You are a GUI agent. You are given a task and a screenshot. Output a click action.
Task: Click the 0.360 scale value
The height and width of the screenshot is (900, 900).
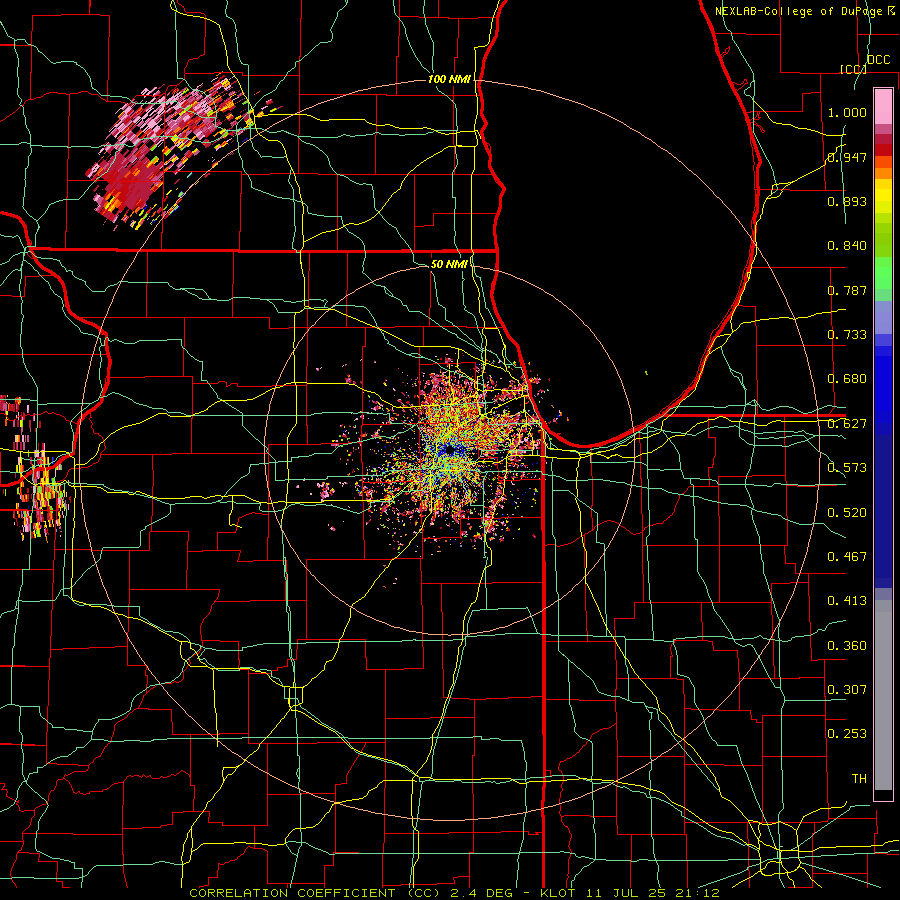847,645
